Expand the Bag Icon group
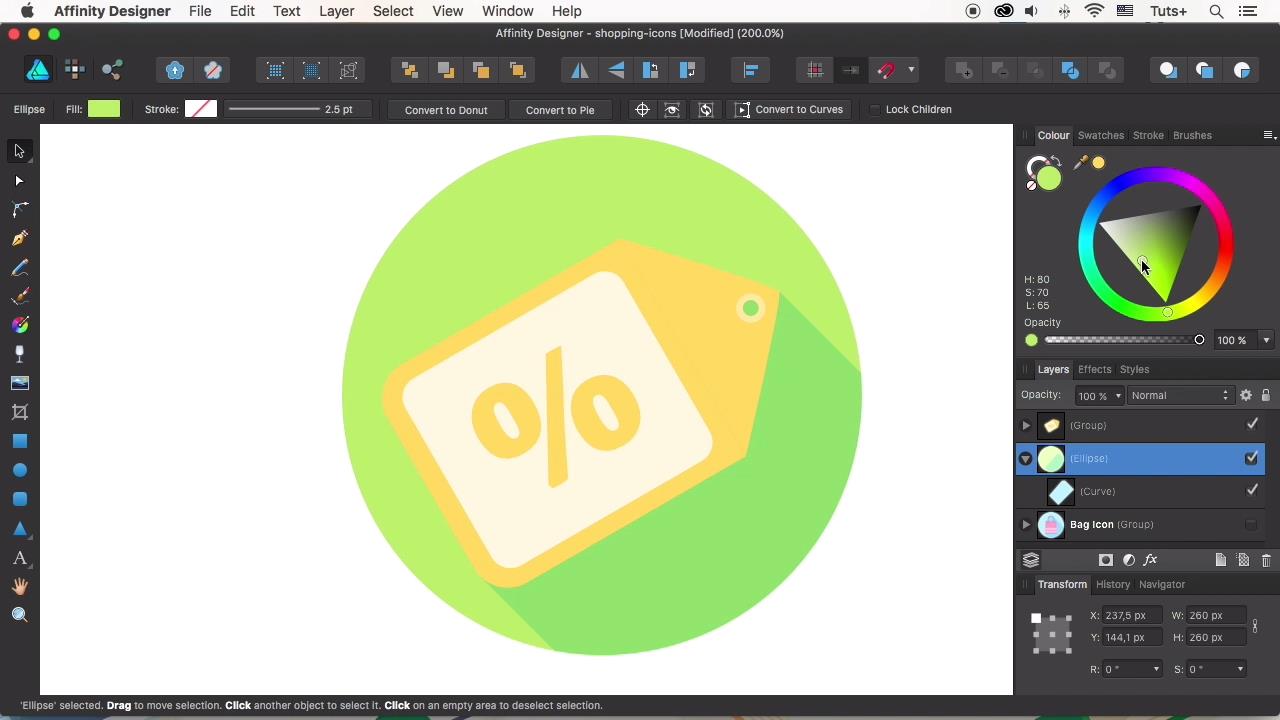This screenshot has height=720, width=1280. click(1026, 525)
